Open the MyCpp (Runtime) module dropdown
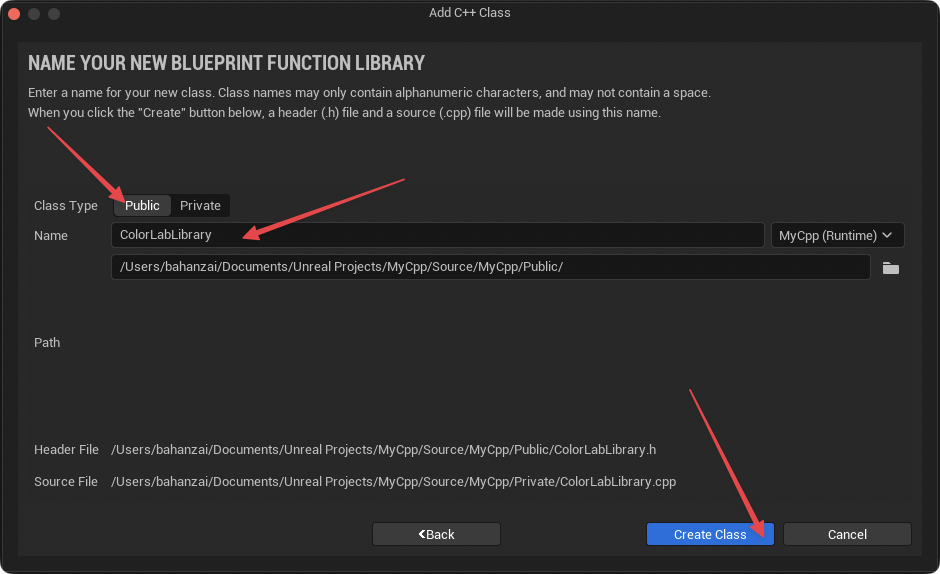Screen dimensions: 940x574 (837, 236)
